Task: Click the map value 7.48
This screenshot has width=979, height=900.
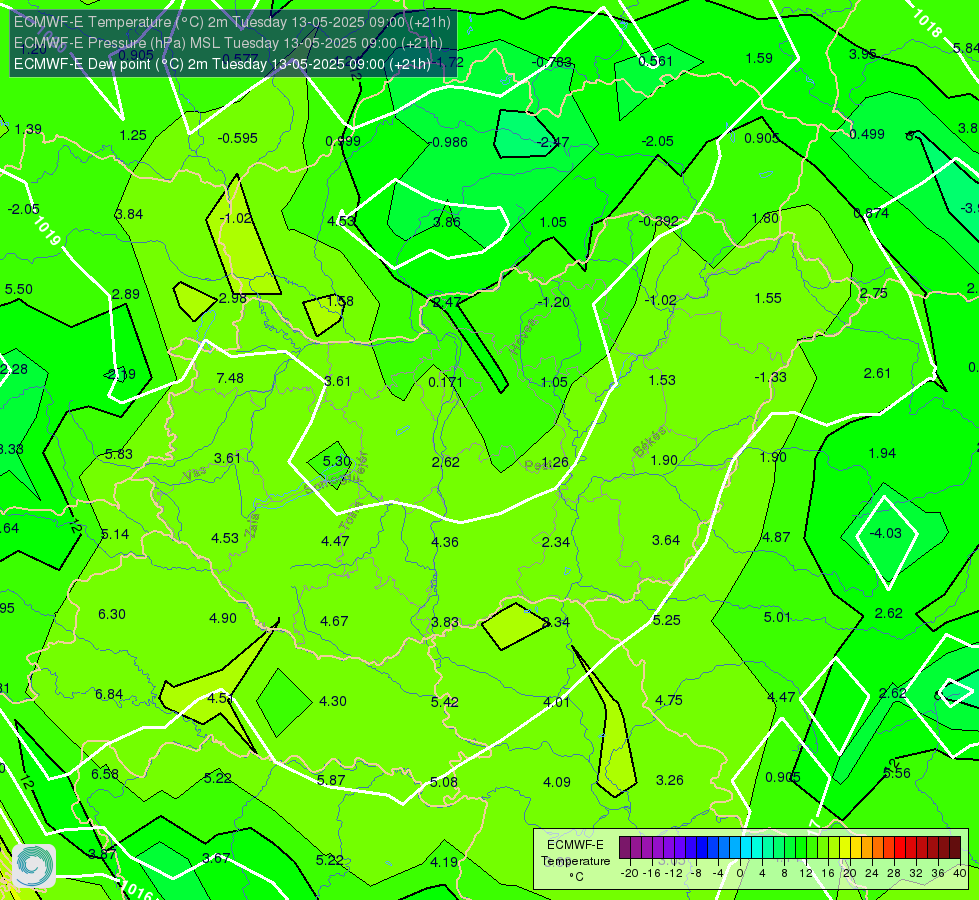Action: [230, 378]
